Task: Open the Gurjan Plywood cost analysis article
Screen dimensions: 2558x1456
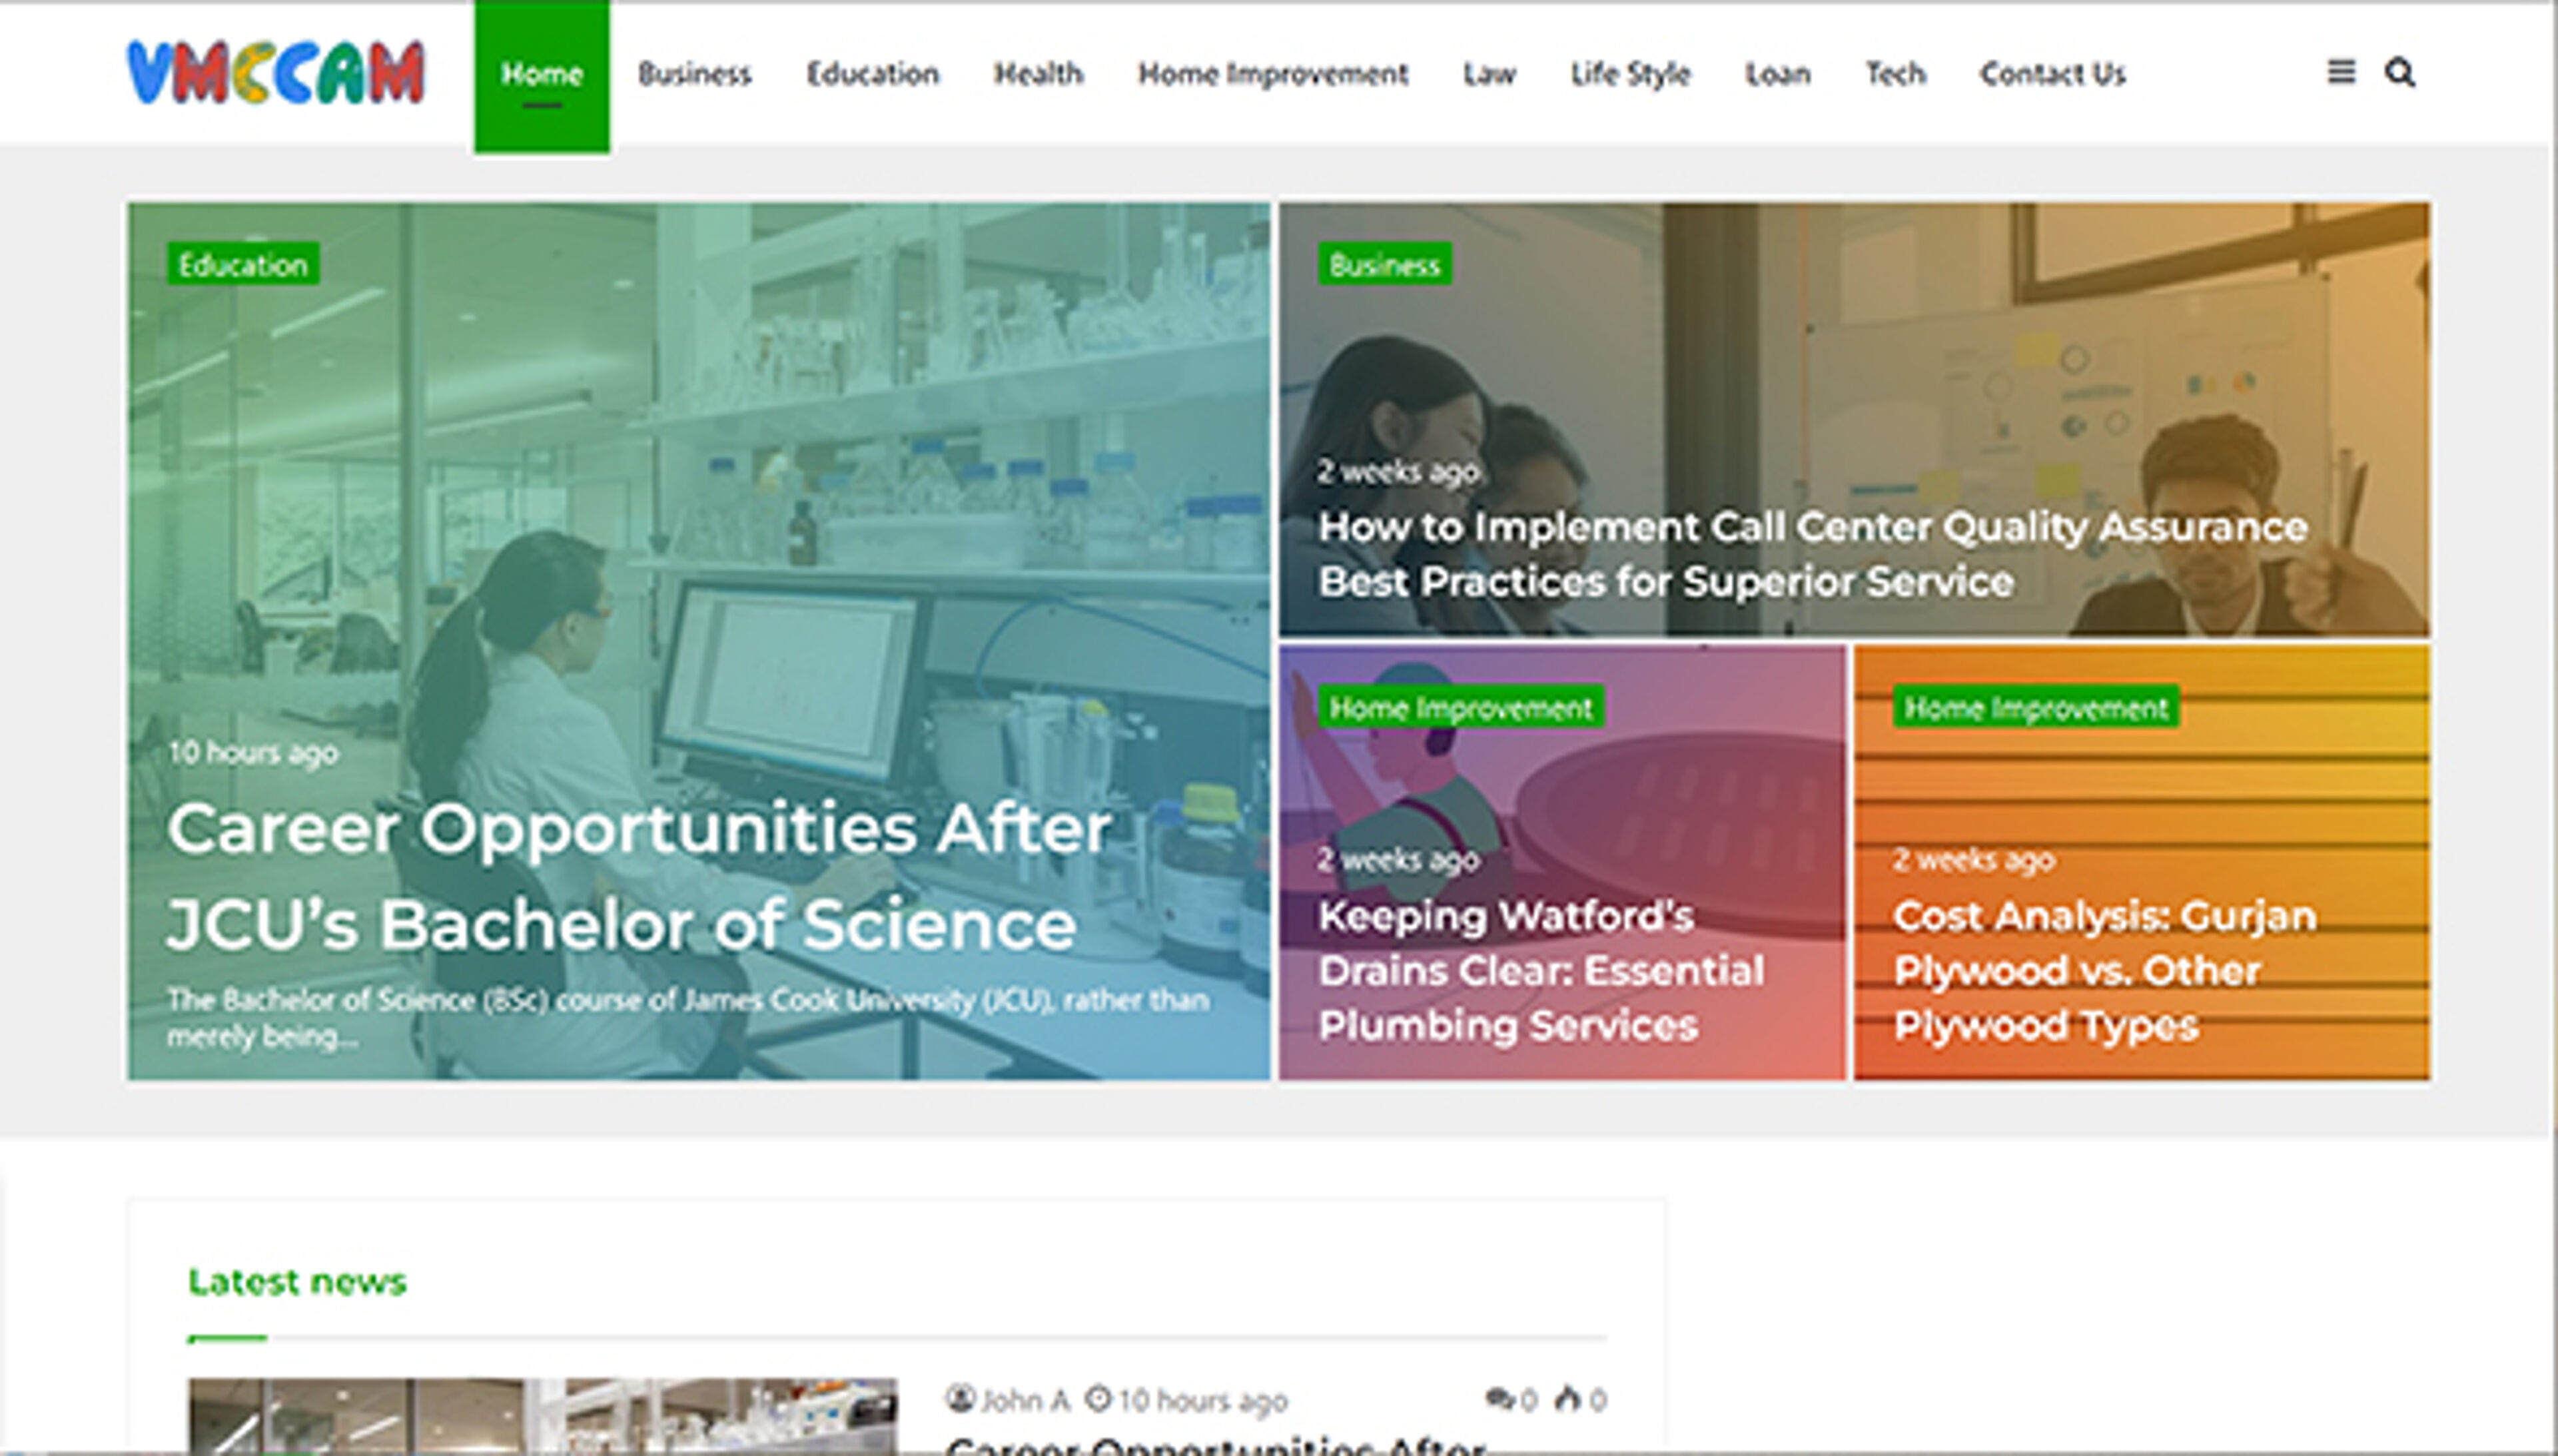Action: 2104,970
